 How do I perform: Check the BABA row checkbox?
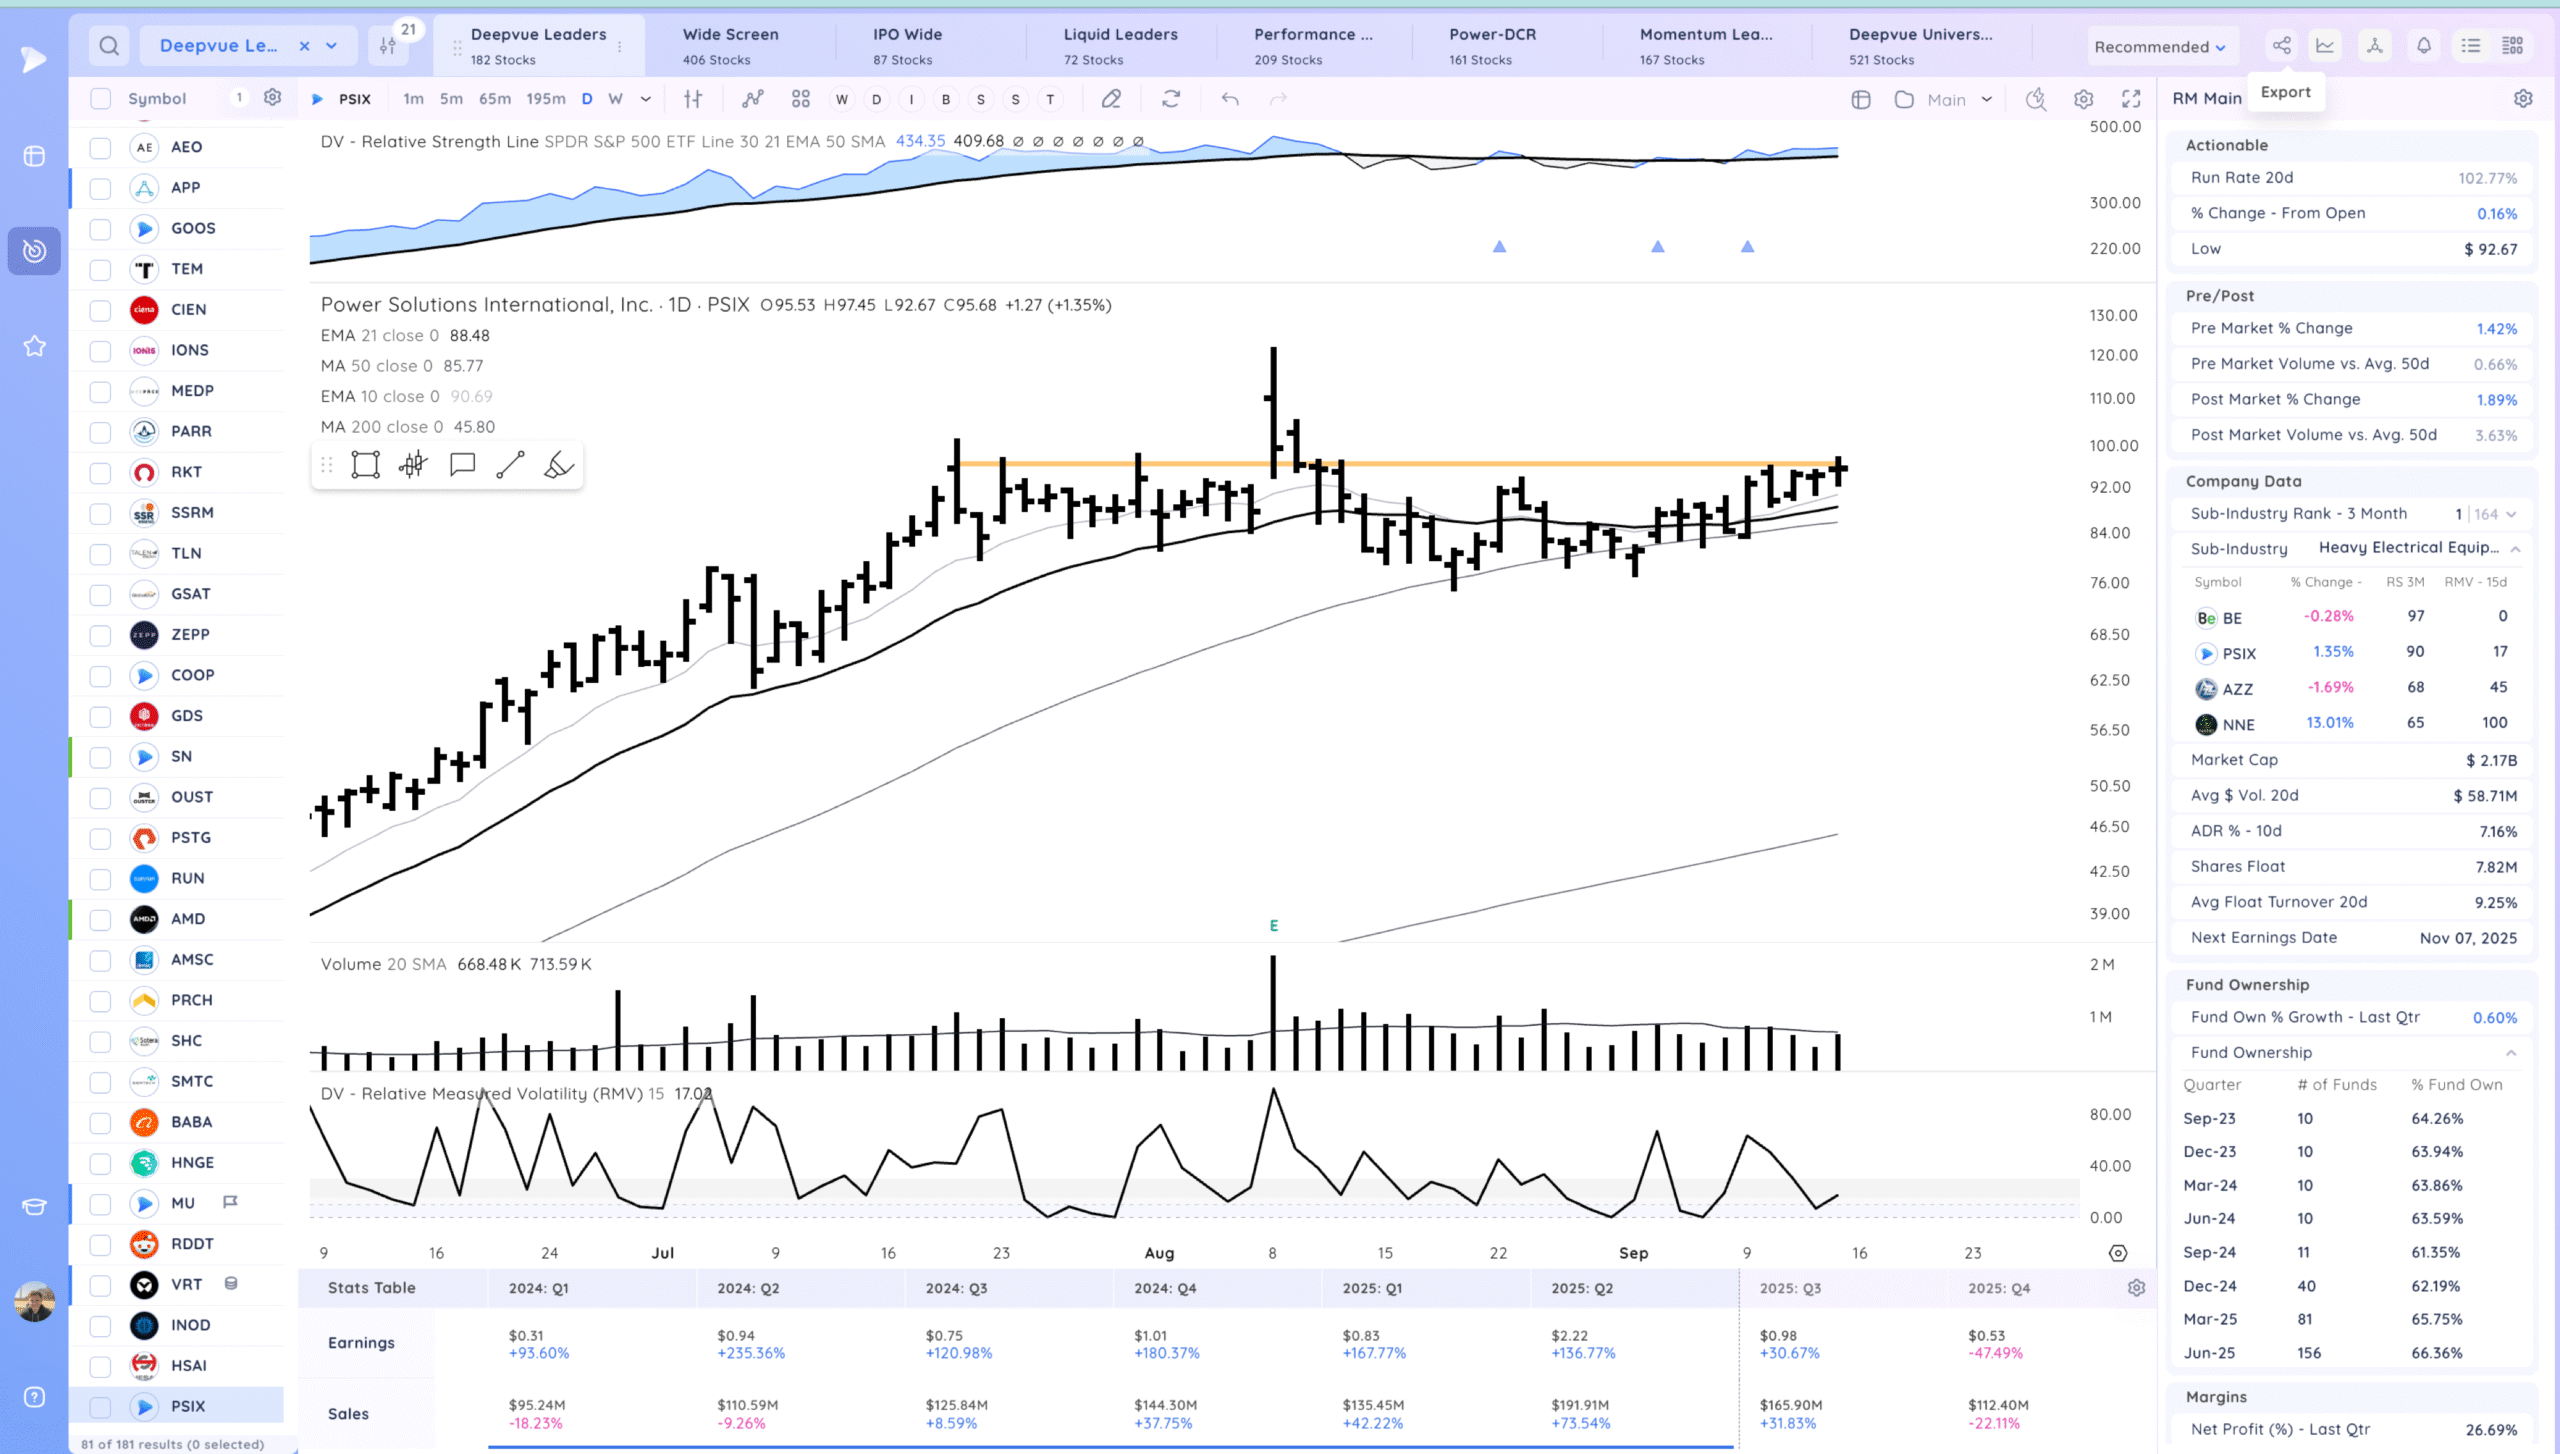point(100,1123)
